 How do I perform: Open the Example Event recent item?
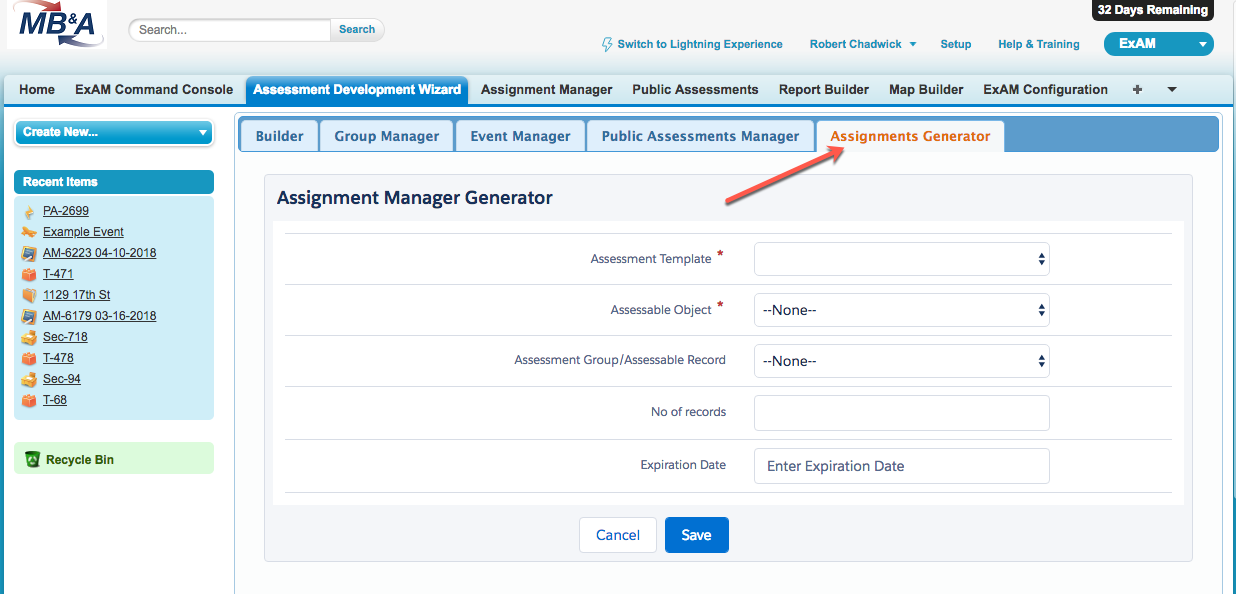coord(83,232)
